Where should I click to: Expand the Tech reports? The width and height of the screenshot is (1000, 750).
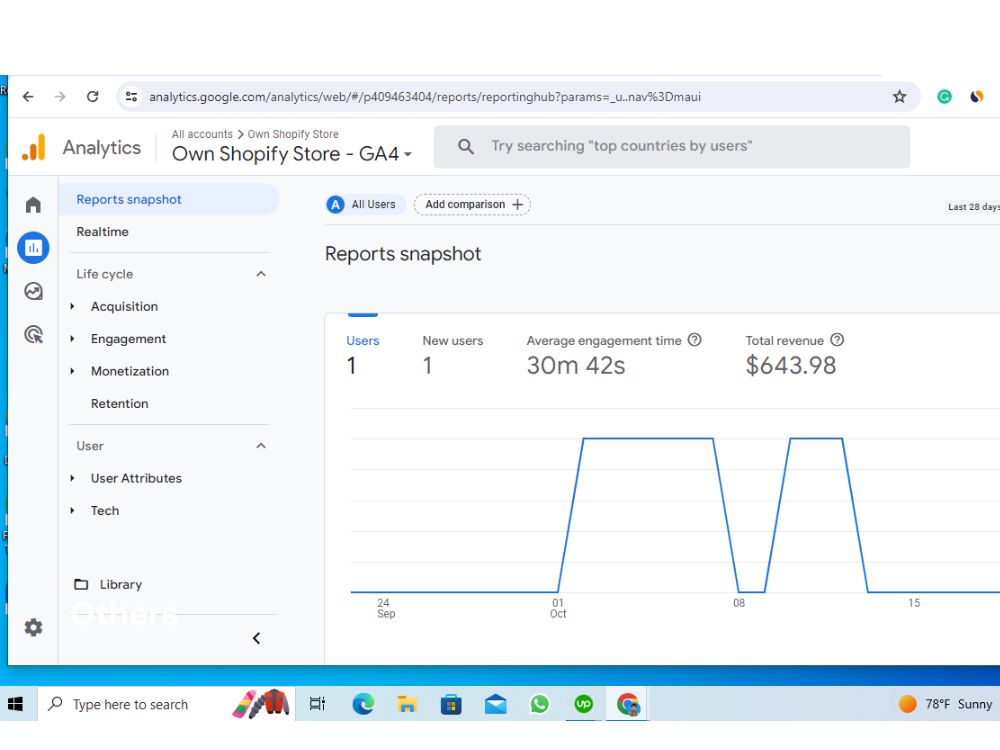pos(72,511)
